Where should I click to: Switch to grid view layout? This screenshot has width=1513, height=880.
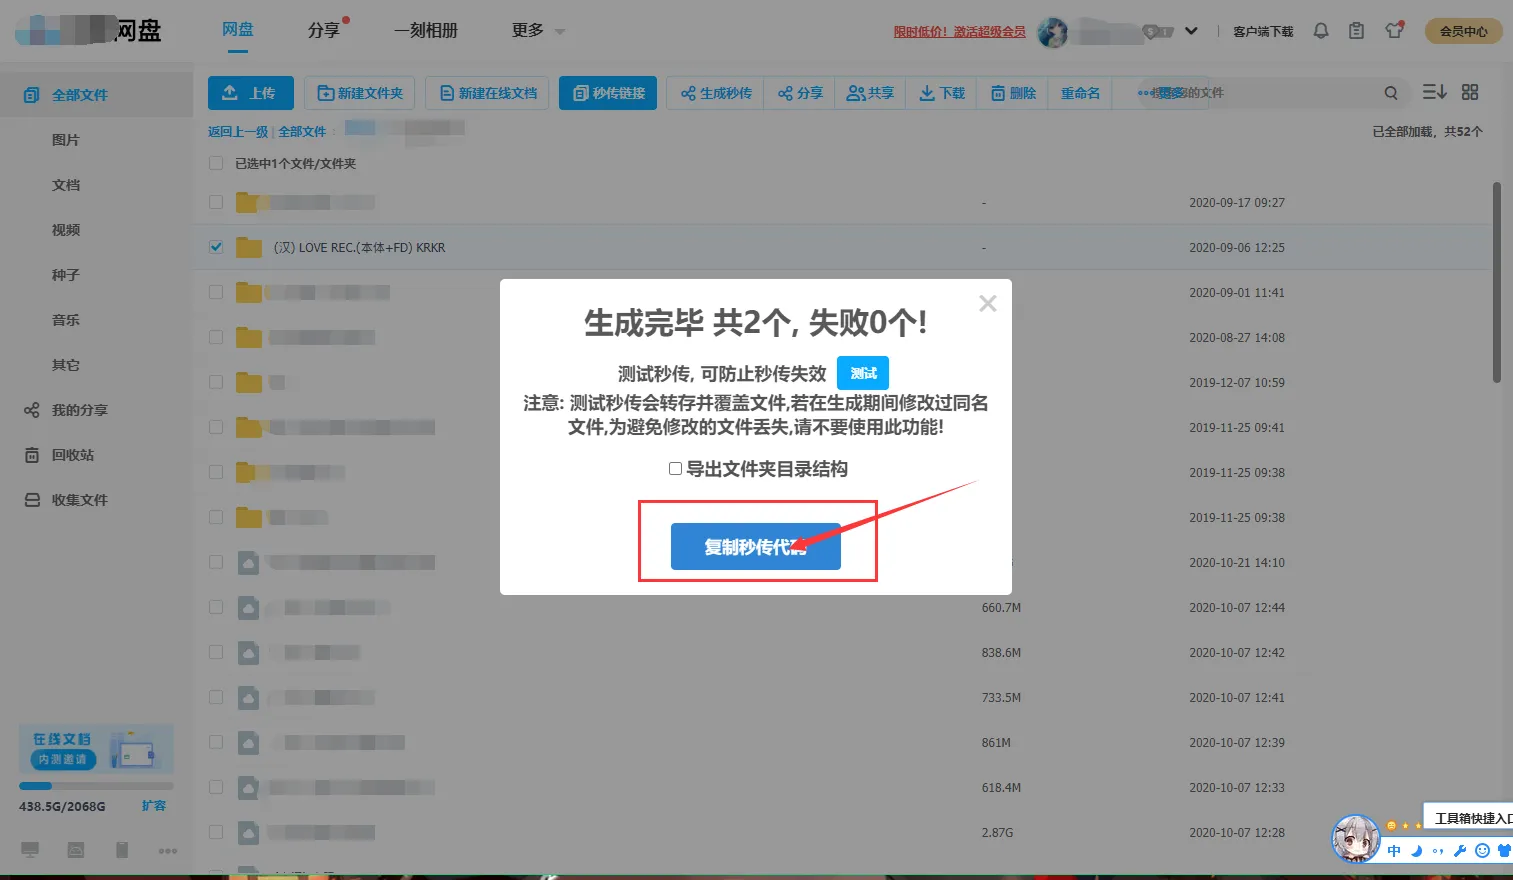pyautogui.click(x=1470, y=91)
